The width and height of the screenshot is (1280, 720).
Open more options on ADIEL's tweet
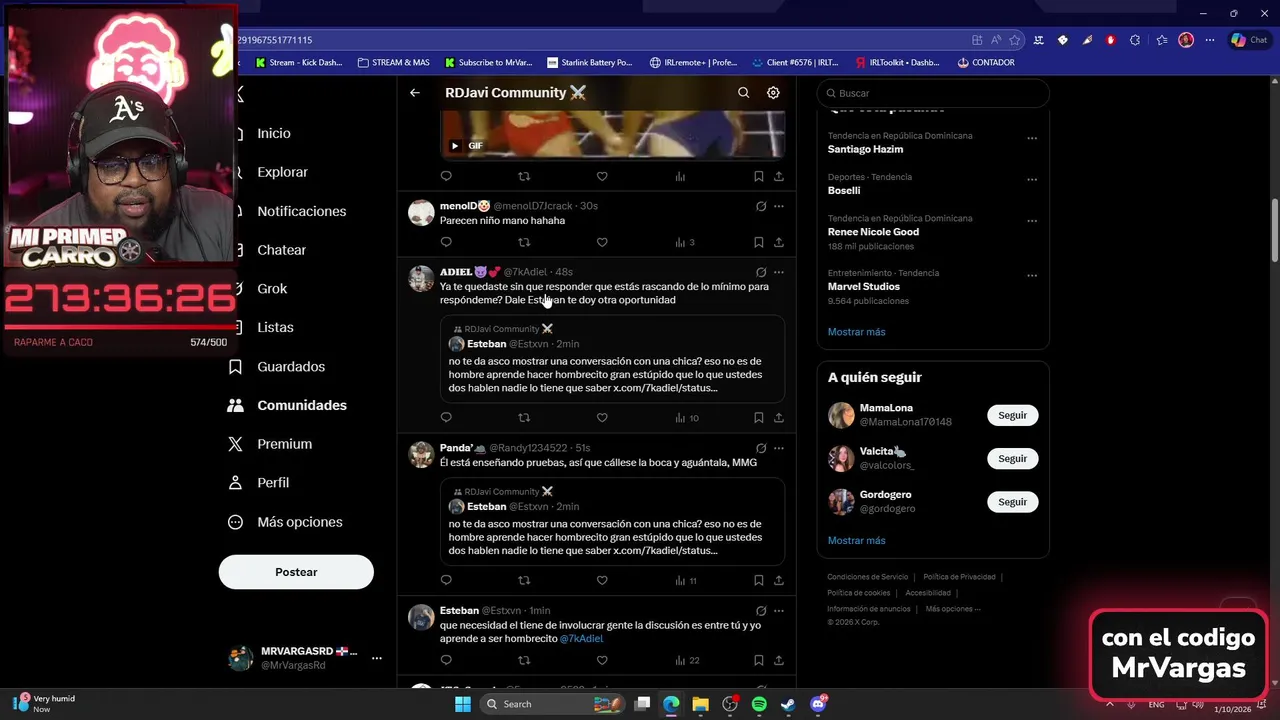779,272
